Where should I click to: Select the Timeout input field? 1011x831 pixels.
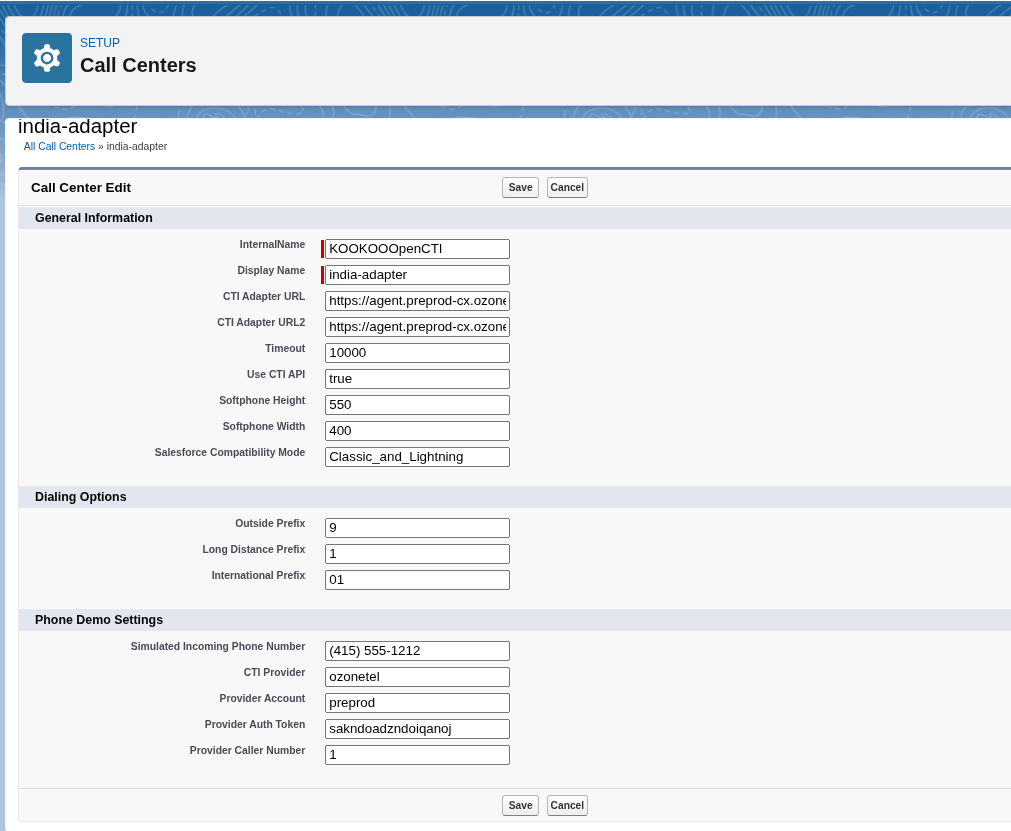[417, 353]
